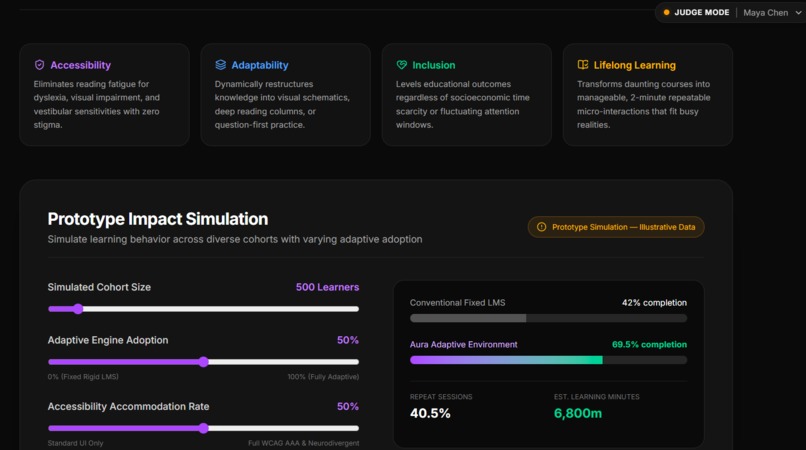Click the Standard UI Only label

(x=76, y=443)
